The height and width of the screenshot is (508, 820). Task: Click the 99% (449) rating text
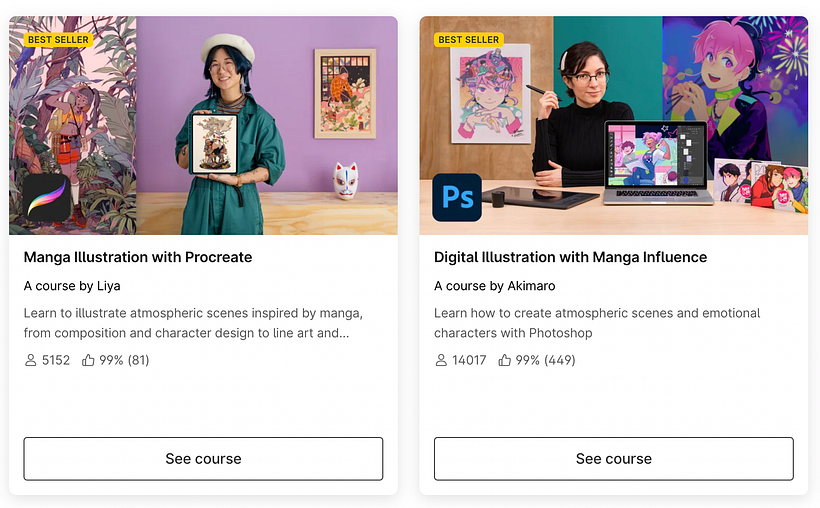pos(545,360)
